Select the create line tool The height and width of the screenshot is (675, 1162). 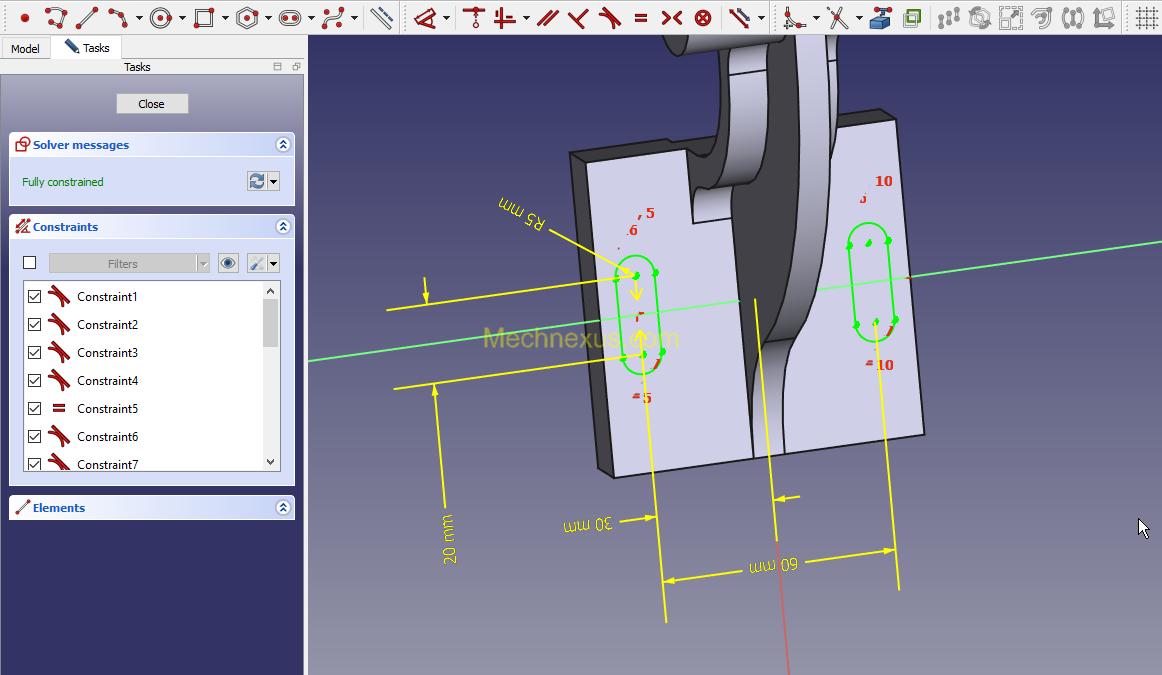[x=87, y=17]
